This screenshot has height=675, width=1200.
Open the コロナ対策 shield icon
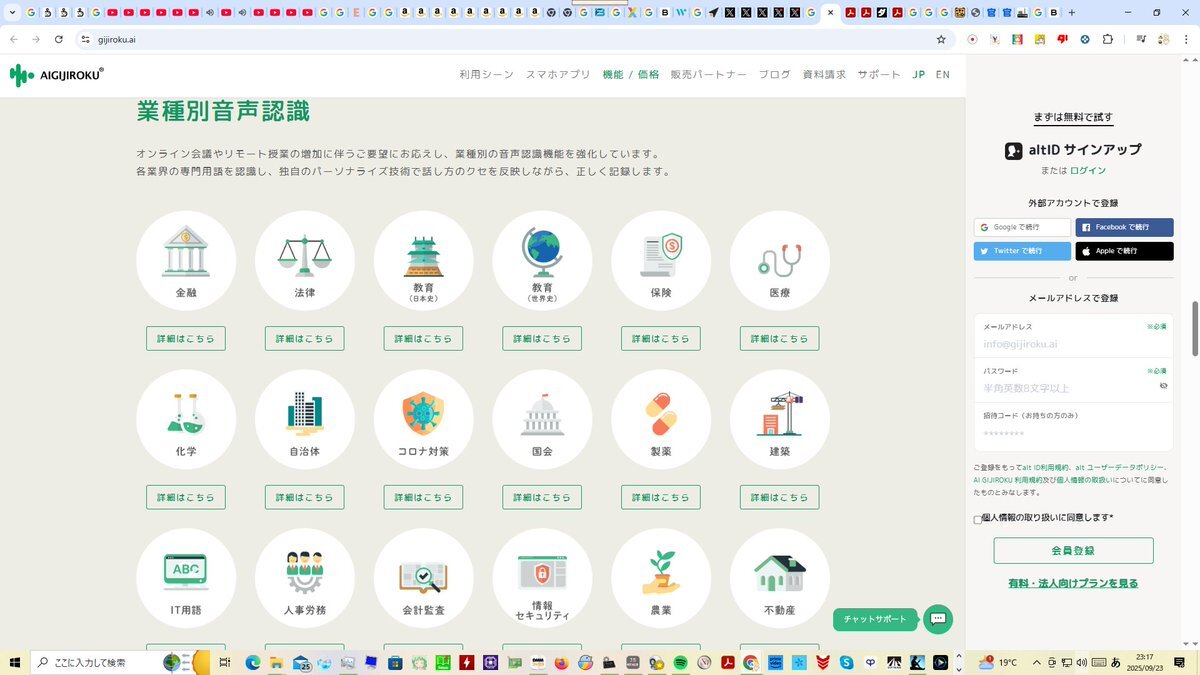tap(423, 412)
